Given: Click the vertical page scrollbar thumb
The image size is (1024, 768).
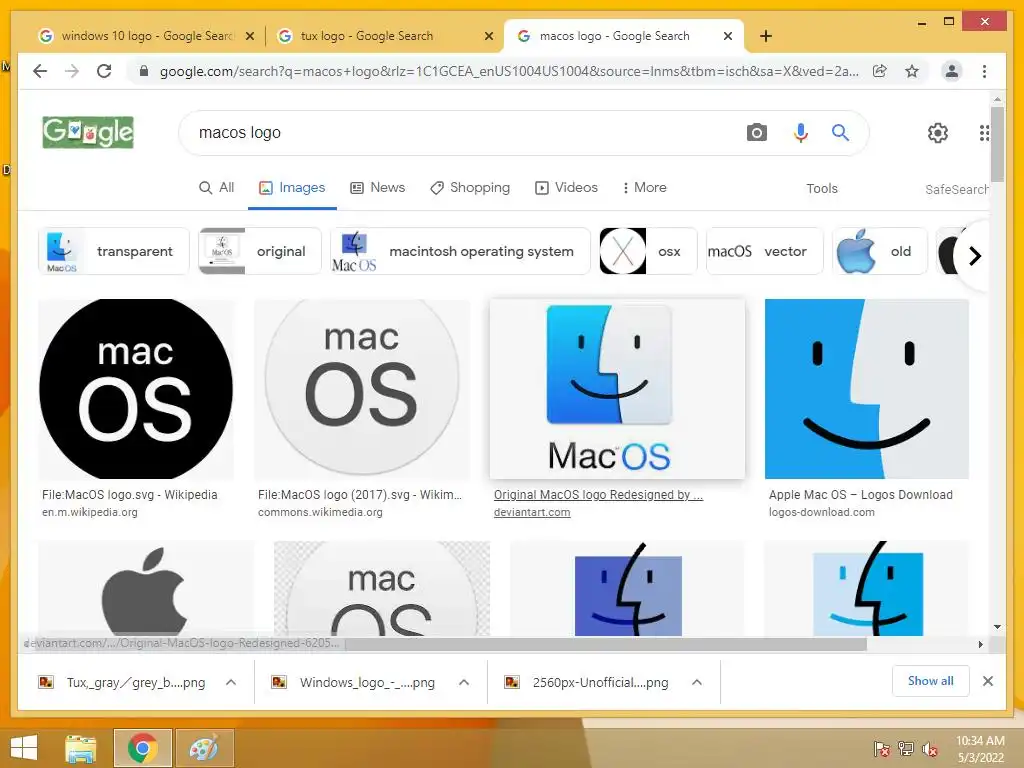Looking at the screenshot, I should pos(997,144).
